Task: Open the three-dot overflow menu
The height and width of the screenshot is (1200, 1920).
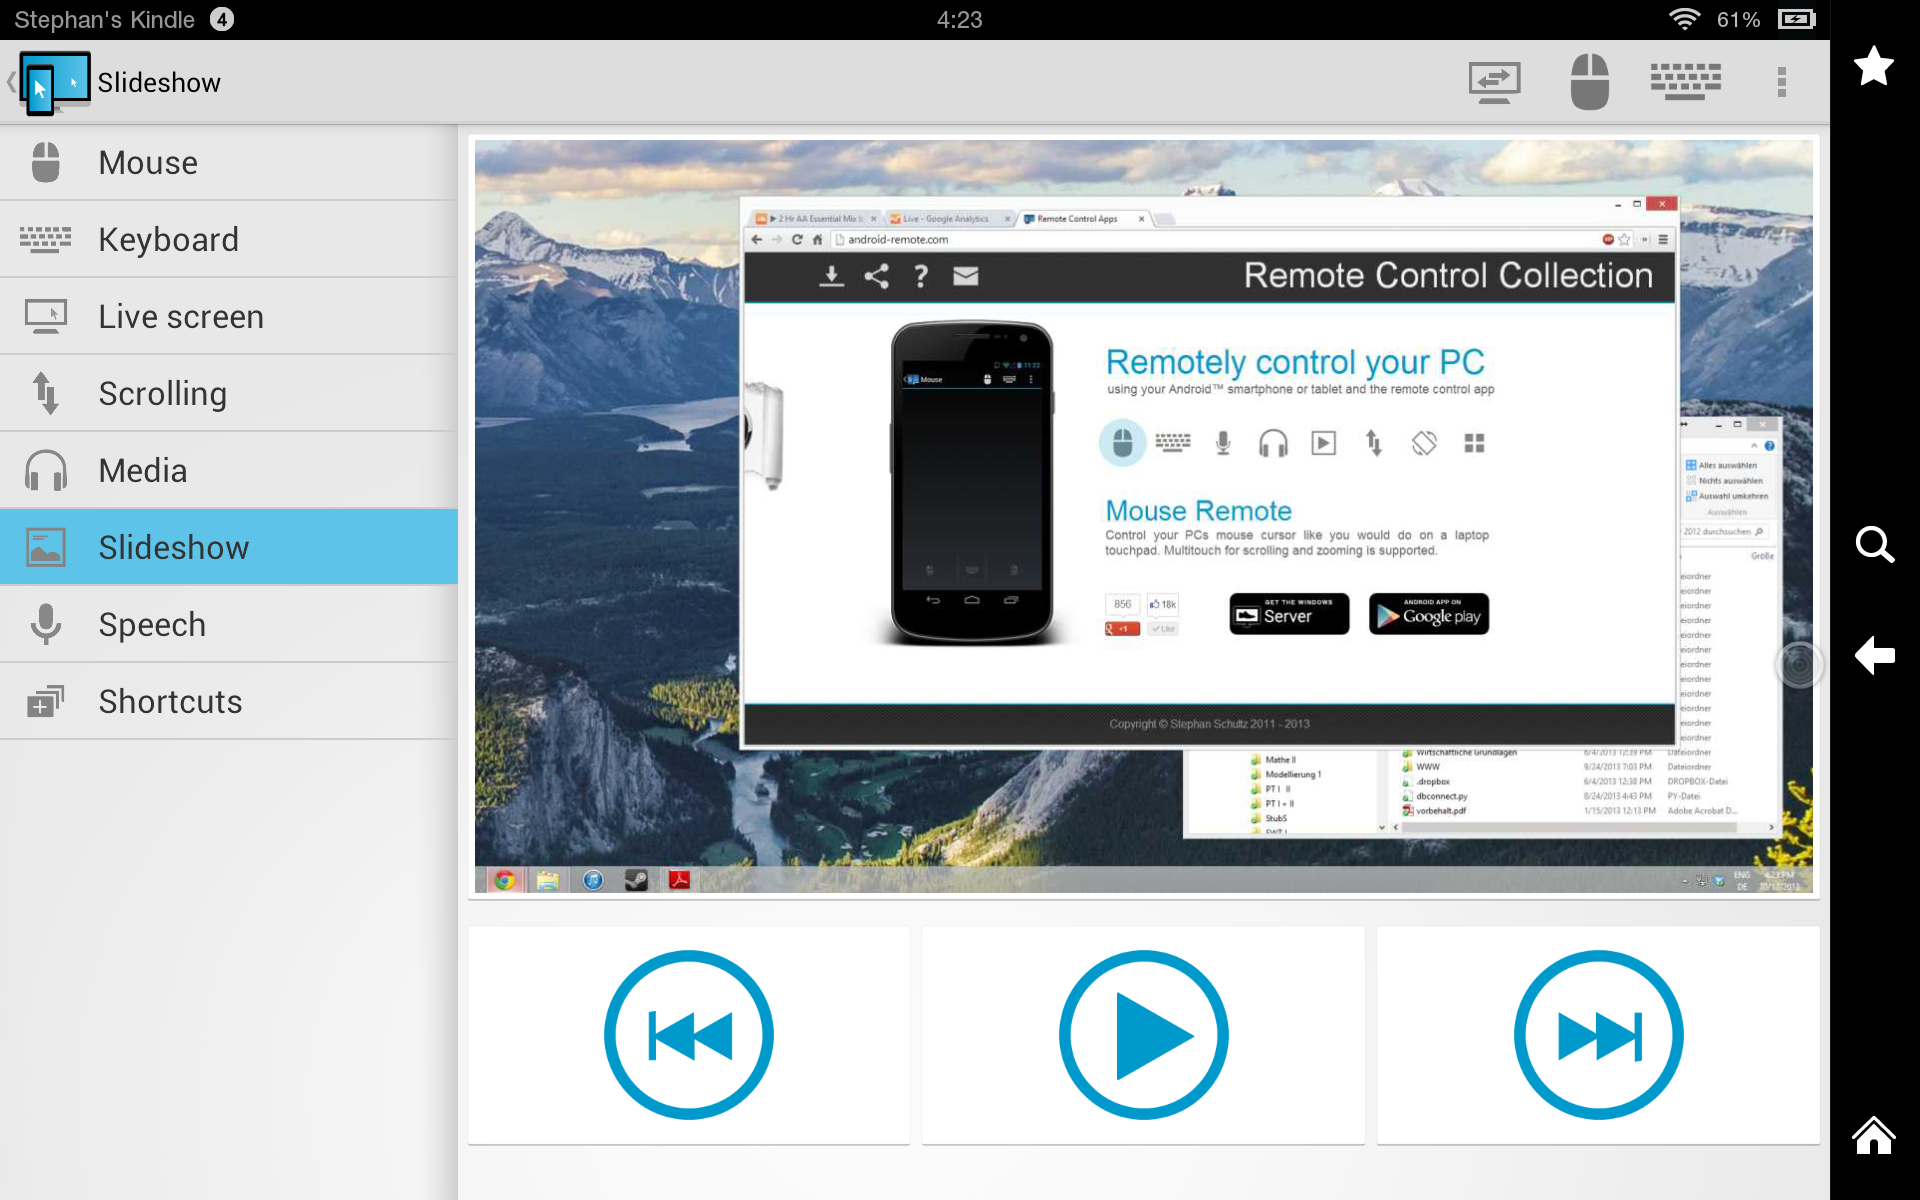Action: pos(1781,82)
